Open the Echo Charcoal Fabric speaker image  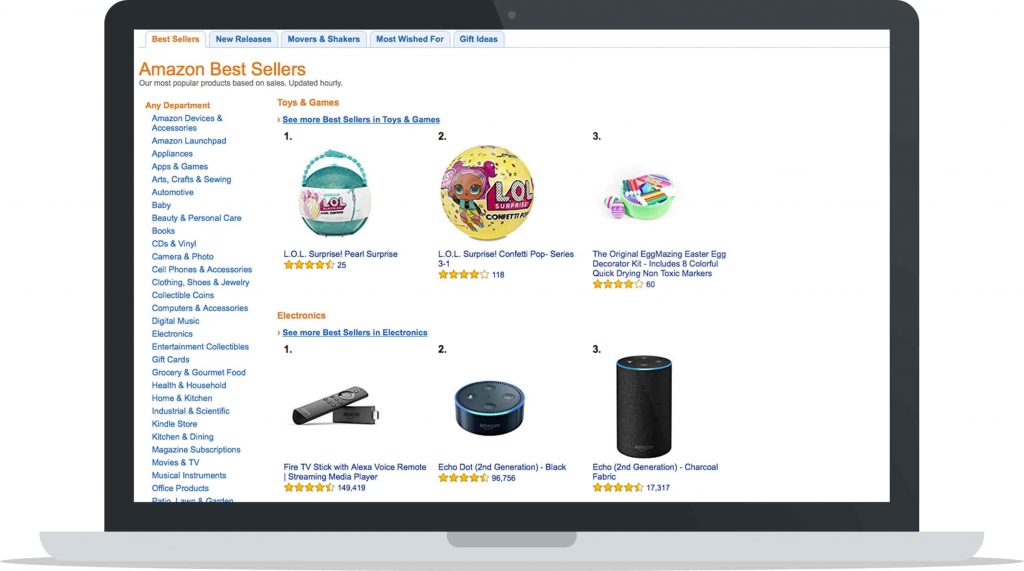pos(644,404)
